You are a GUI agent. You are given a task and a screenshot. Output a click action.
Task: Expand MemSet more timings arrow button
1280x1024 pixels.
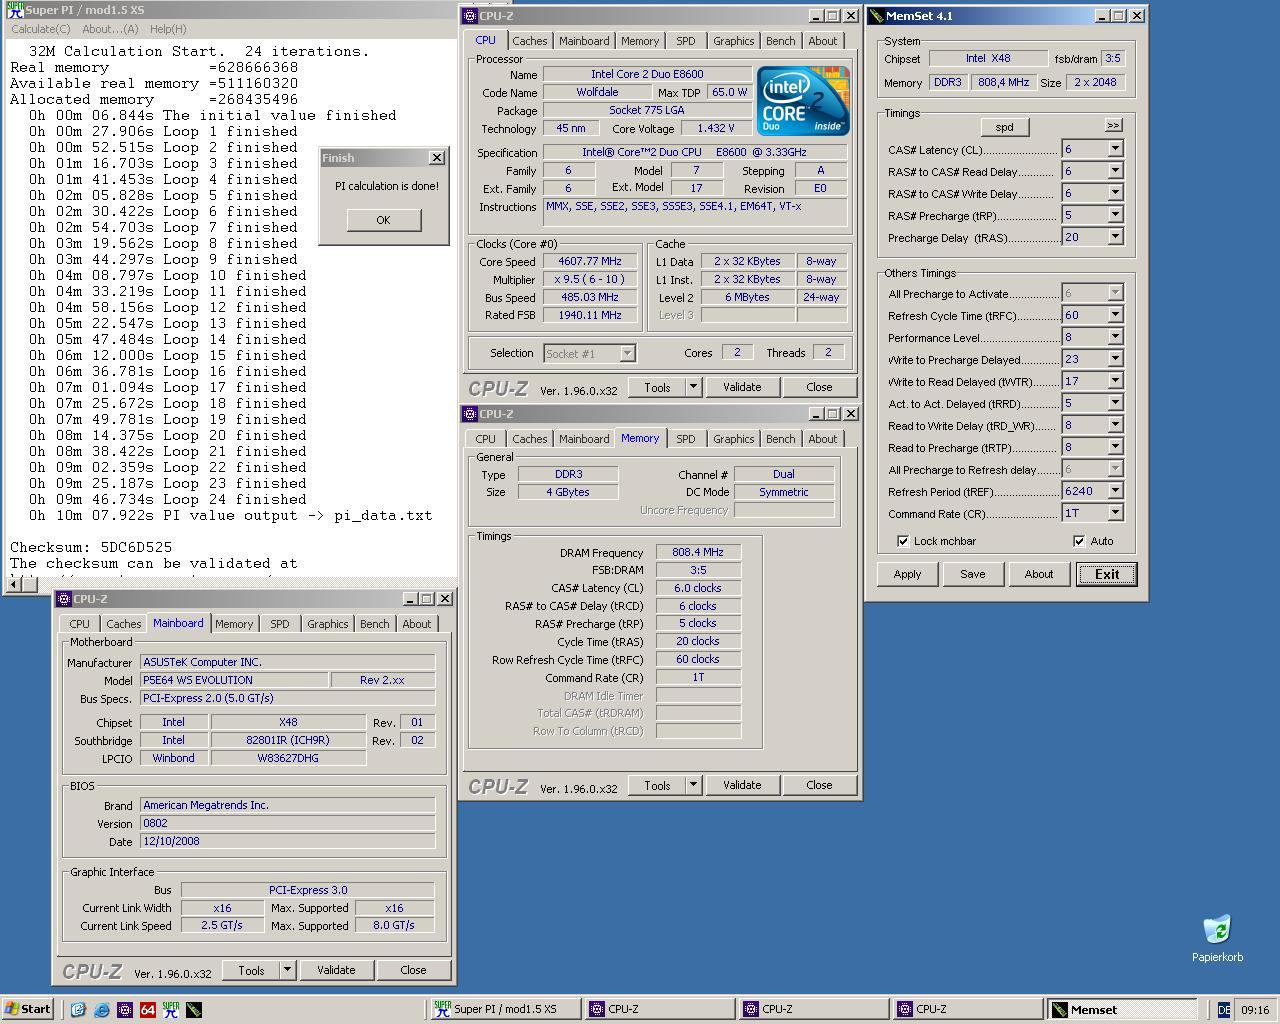(x=1113, y=125)
